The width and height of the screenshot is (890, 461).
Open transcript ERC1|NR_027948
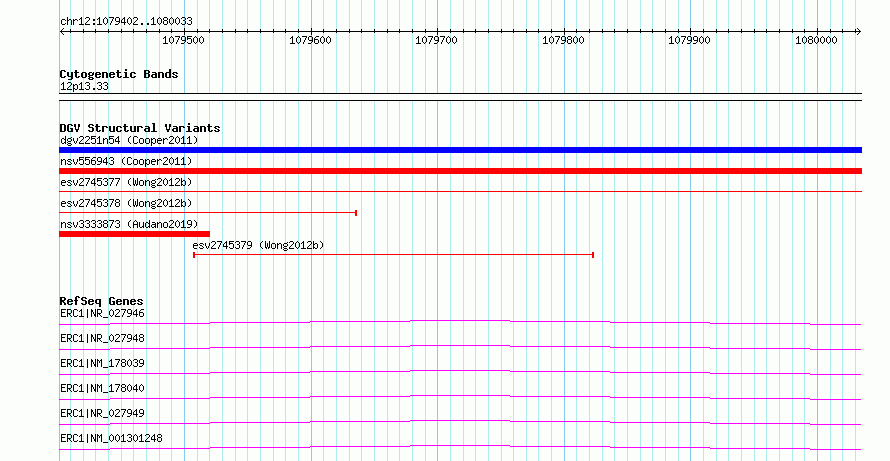tap(102, 338)
